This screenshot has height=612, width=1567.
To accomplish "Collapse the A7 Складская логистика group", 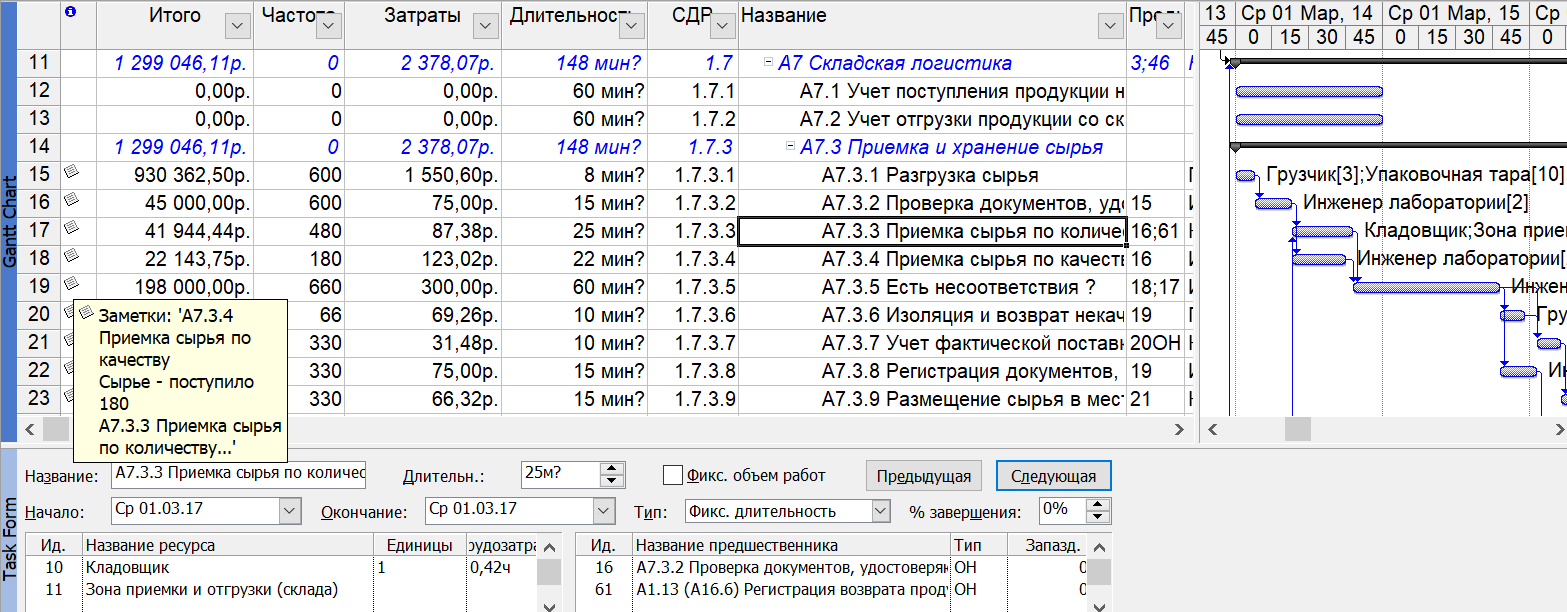I will pyautogui.click(x=768, y=63).
